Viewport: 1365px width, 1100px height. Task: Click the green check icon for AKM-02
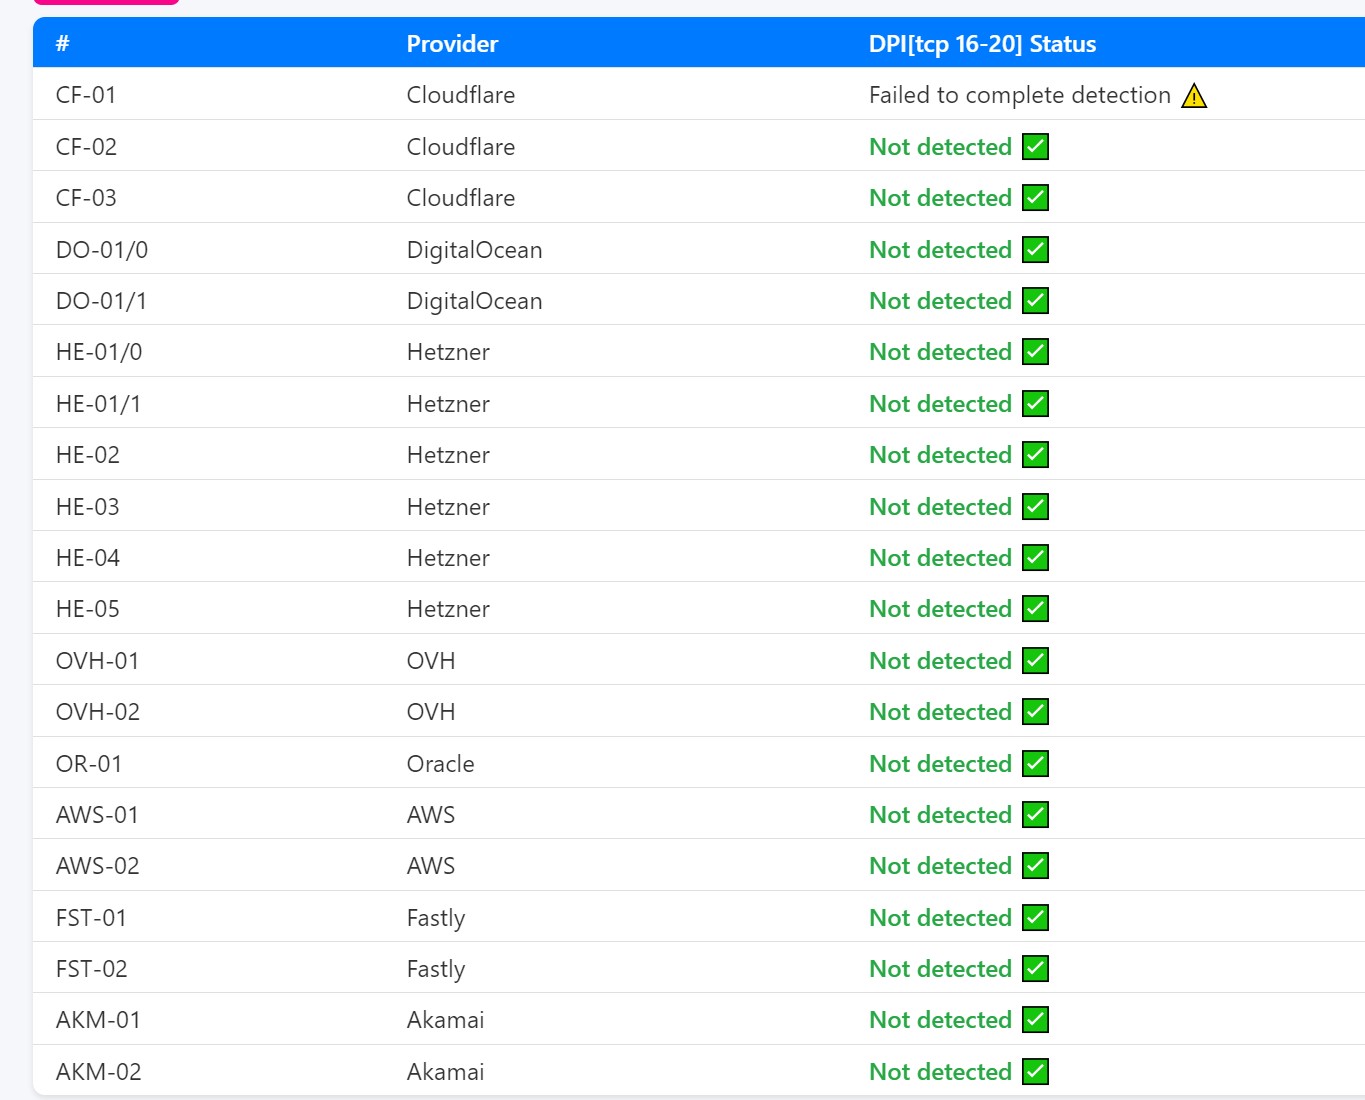click(1036, 1072)
